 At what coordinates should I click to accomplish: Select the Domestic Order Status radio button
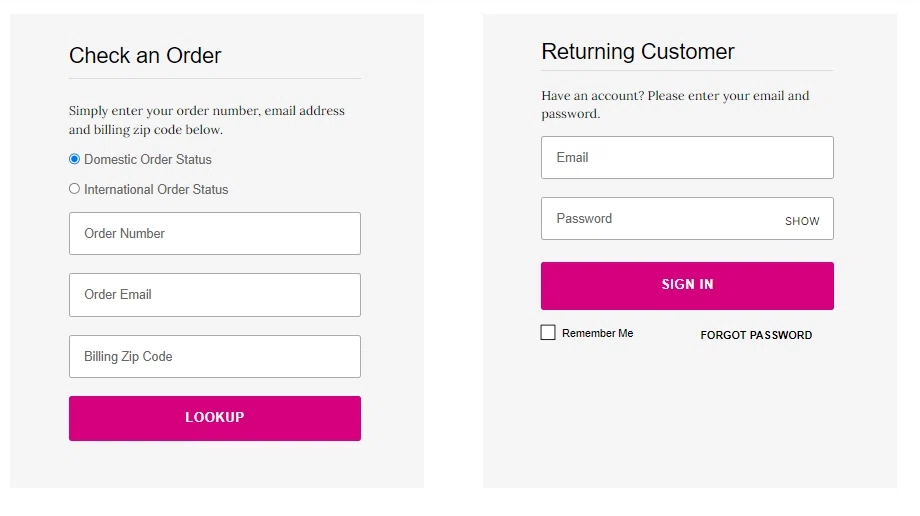click(74, 159)
